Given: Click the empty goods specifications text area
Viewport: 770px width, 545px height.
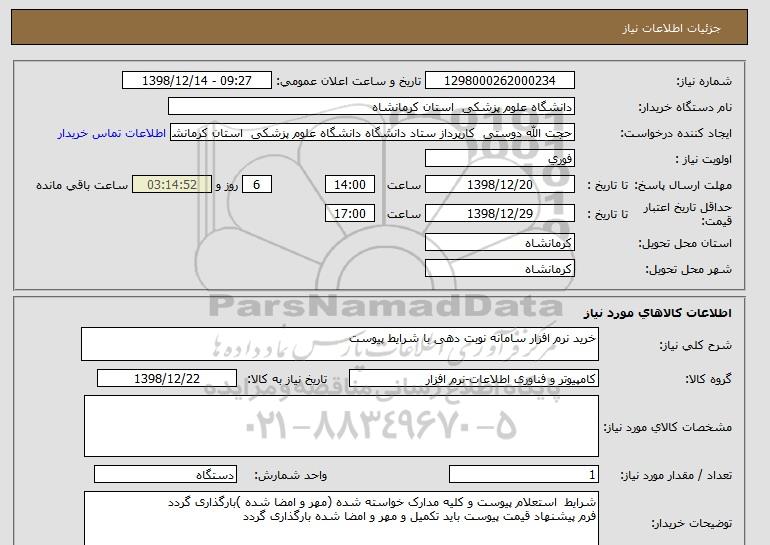Looking at the screenshot, I should (341, 426).
